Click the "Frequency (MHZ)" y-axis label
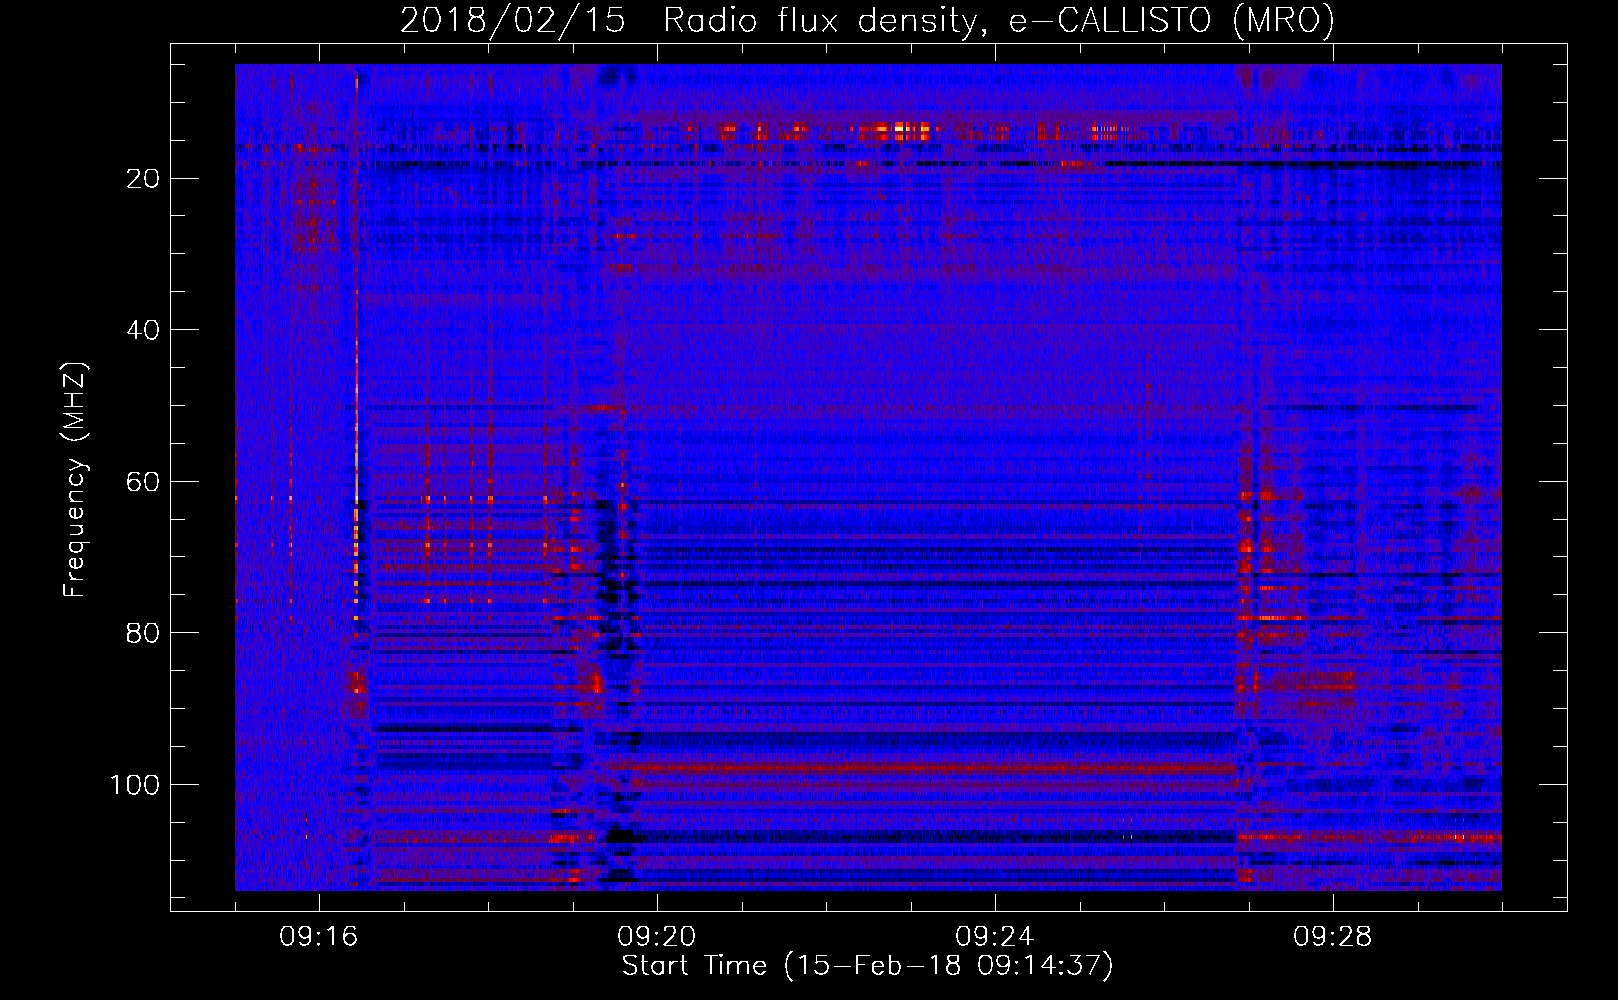 pyautogui.click(x=75, y=480)
